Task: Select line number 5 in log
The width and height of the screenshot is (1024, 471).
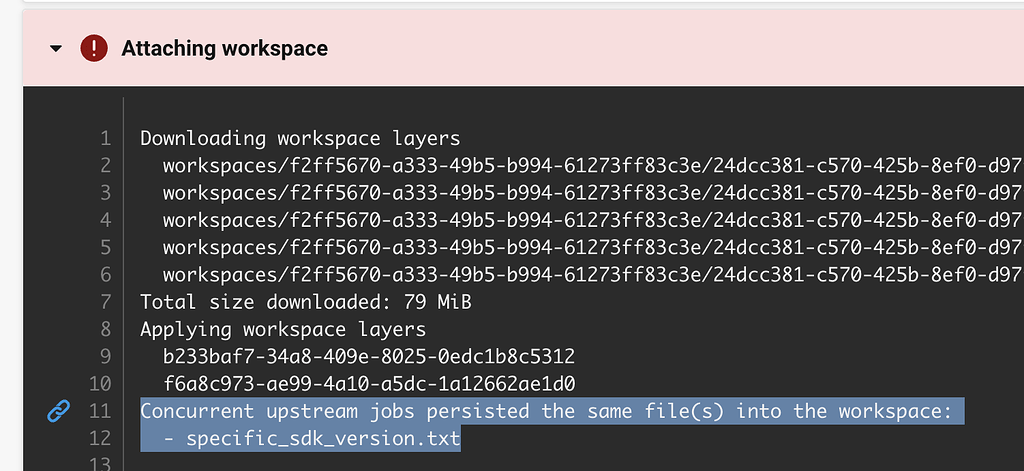Action: click(x=105, y=247)
